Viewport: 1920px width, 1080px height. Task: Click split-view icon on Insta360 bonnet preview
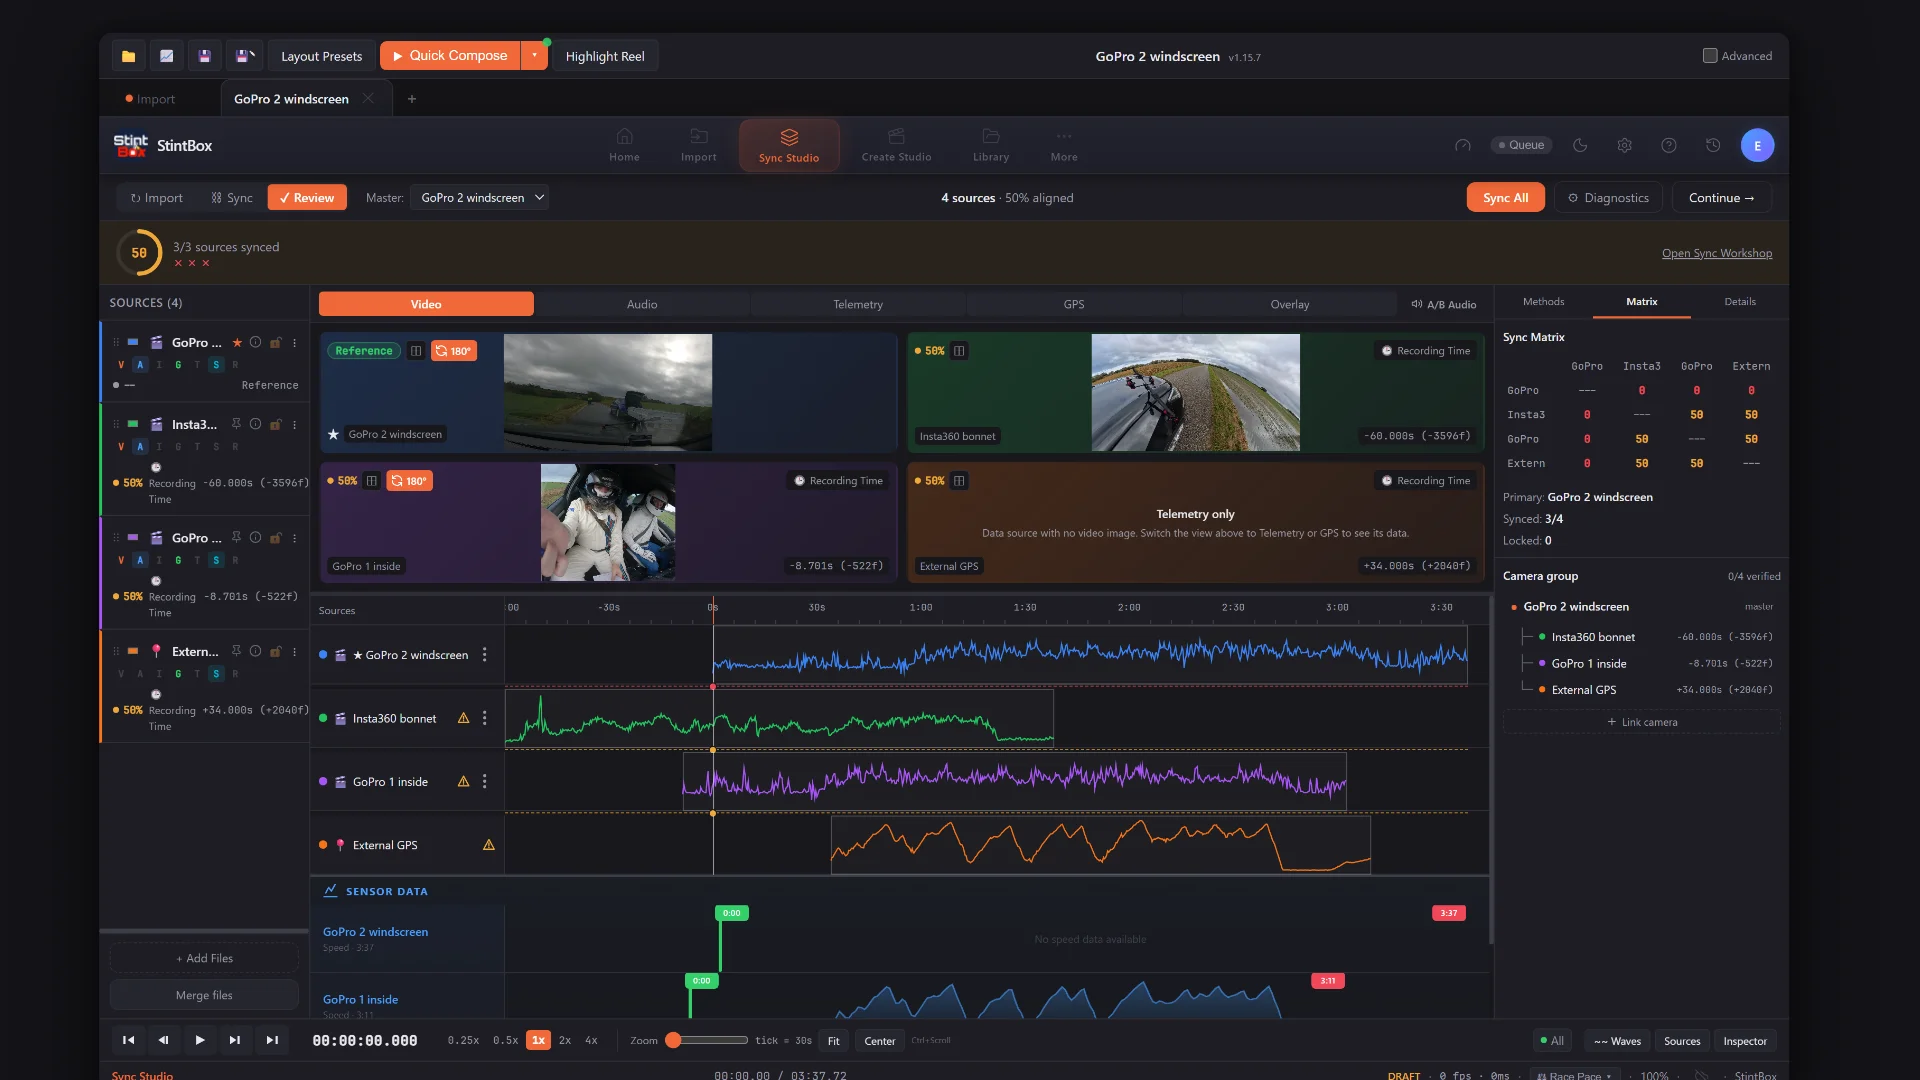pos(959,351)
